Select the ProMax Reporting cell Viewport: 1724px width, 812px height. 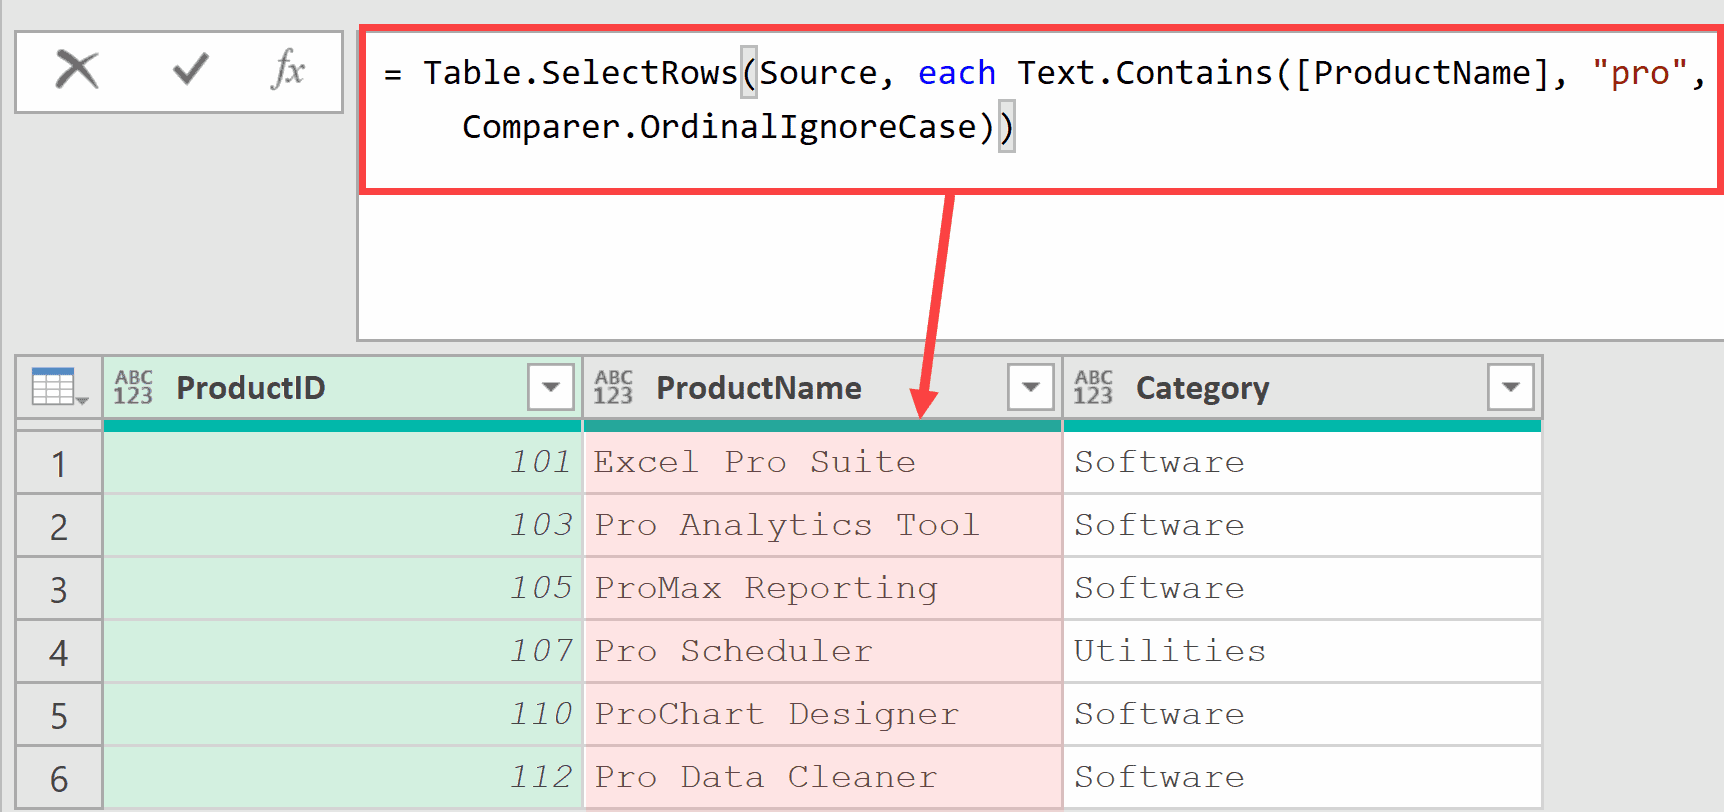(x=766, y=588)
